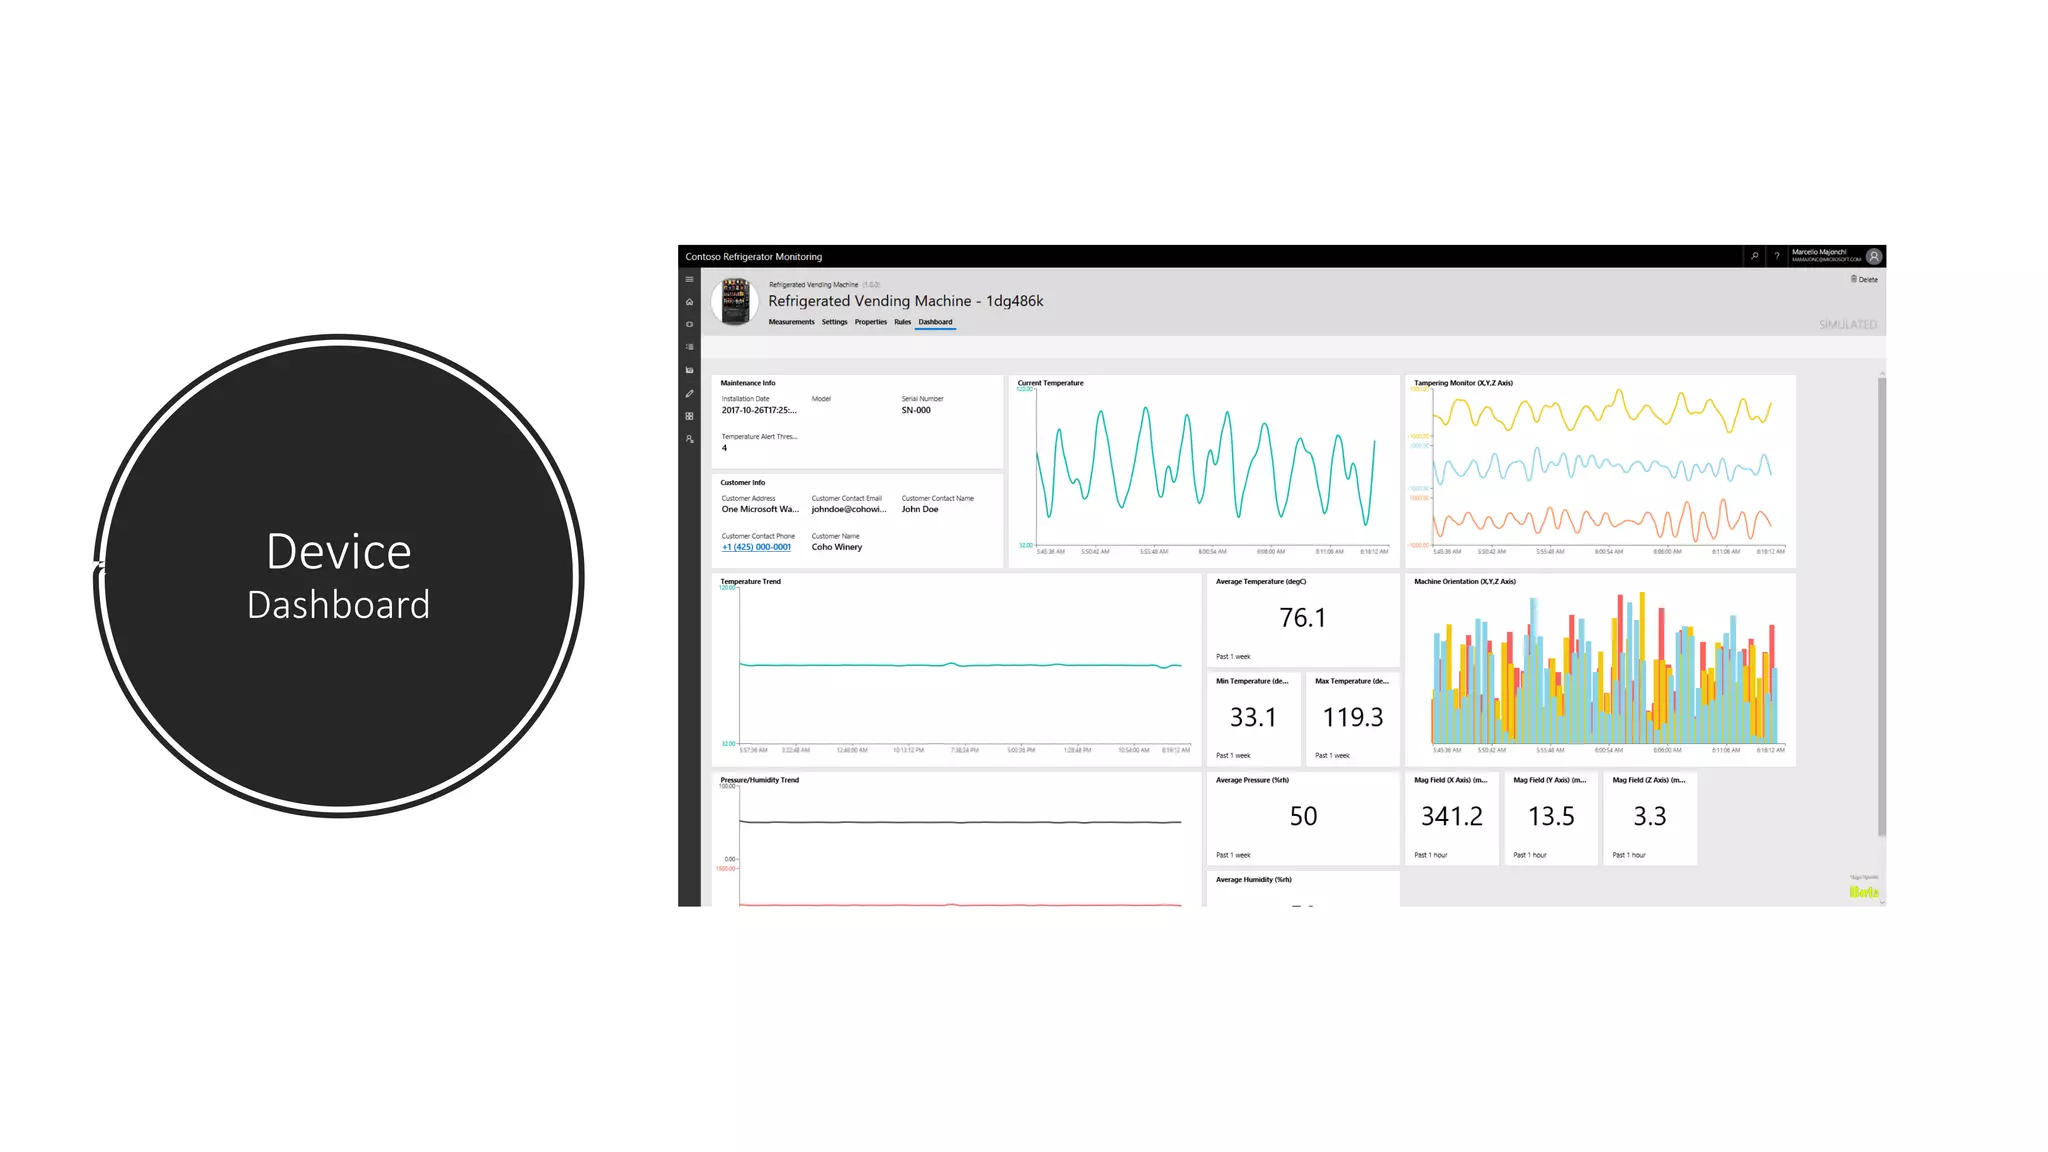
Task: Click the Average Pressure value 50
Action: pos(1303,816)
